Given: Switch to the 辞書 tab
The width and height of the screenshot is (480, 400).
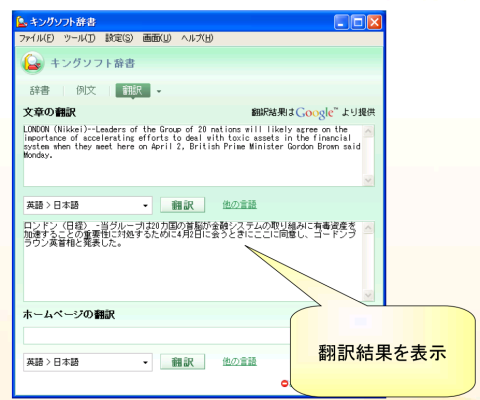Looking at the screenshot, I should pos(40,90).
